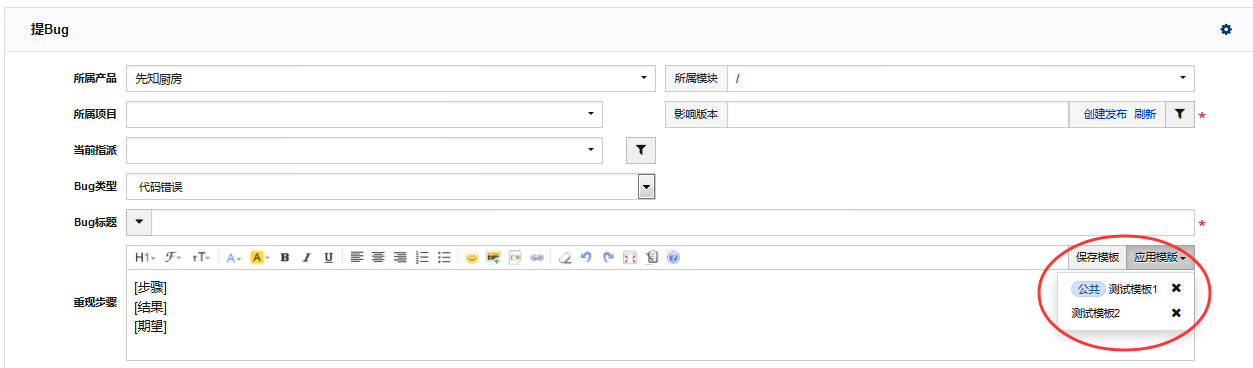Open the blue text color picker
The height and width of the screenshot is (368, 1253).
[x=234, y=257]
